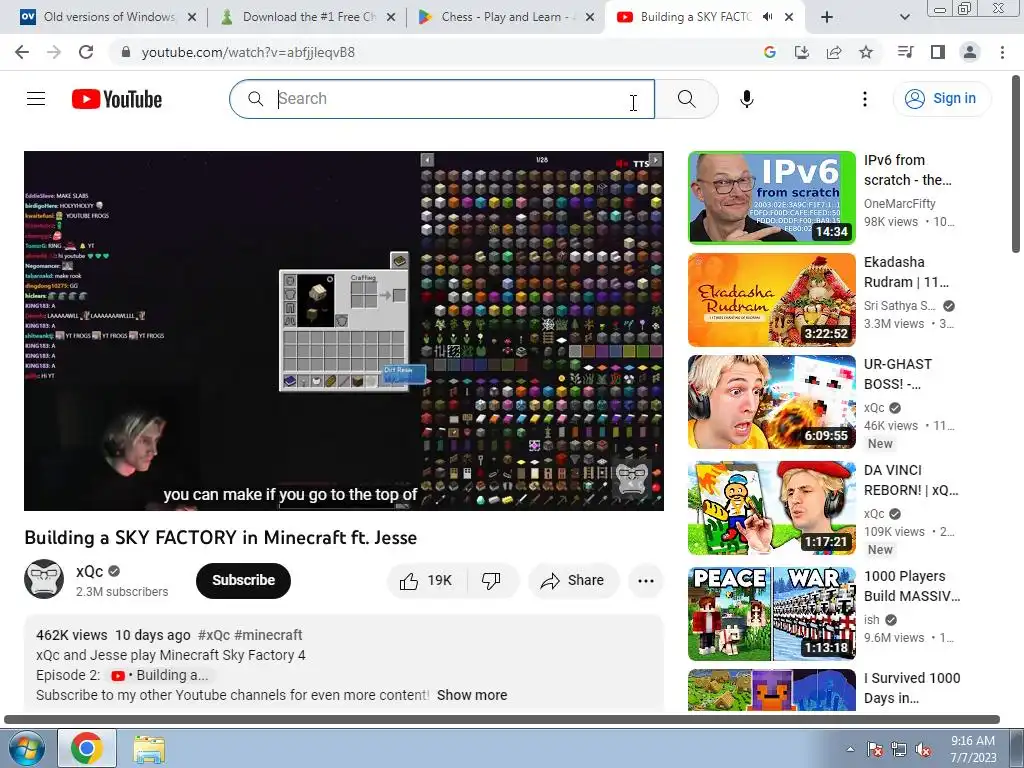Viewport: 1024px width, 768px height.
Task: Switch to Old versions of Windows tab
Action: pos(108,17)
